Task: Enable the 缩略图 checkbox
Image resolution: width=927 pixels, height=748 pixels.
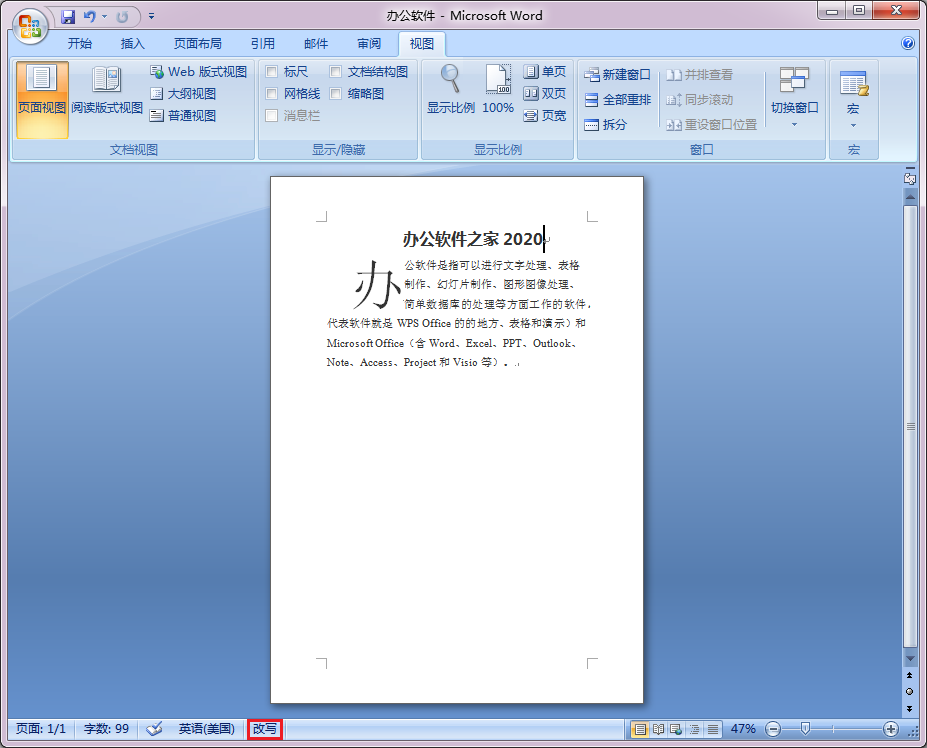Action: pos(336,93)
